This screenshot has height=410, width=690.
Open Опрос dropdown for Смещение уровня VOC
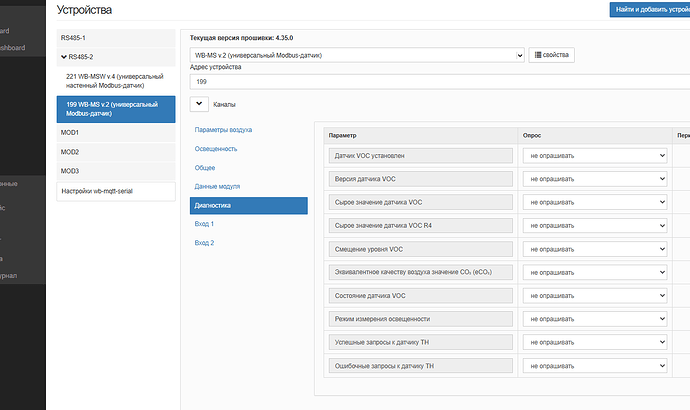pos(597,249)
